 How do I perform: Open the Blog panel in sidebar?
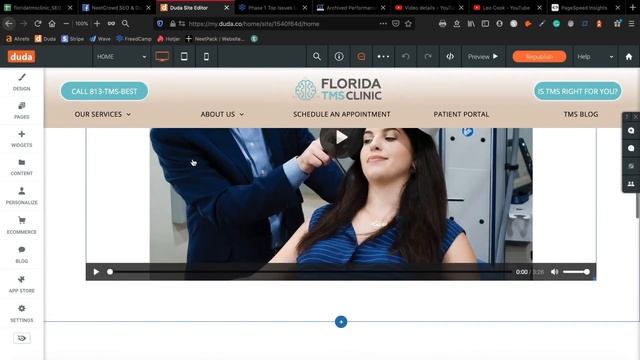point(22,255)
